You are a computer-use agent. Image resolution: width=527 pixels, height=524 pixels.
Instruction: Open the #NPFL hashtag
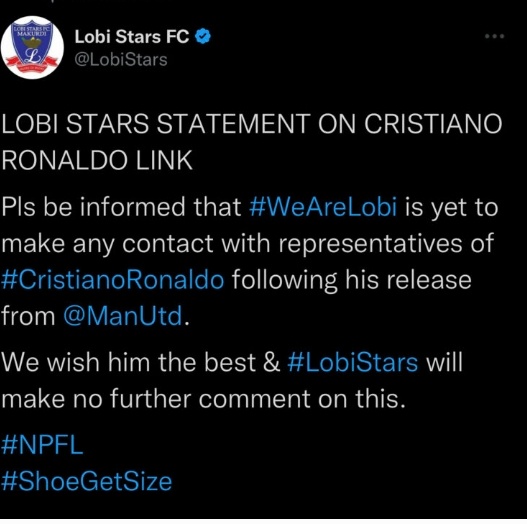42,445
